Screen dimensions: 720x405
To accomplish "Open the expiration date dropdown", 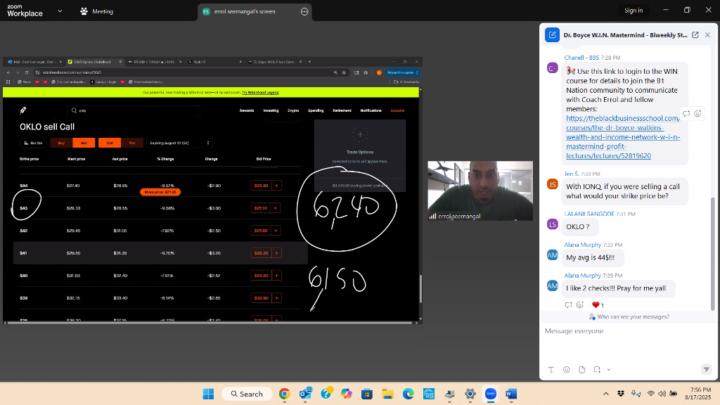I will (179, 143).
